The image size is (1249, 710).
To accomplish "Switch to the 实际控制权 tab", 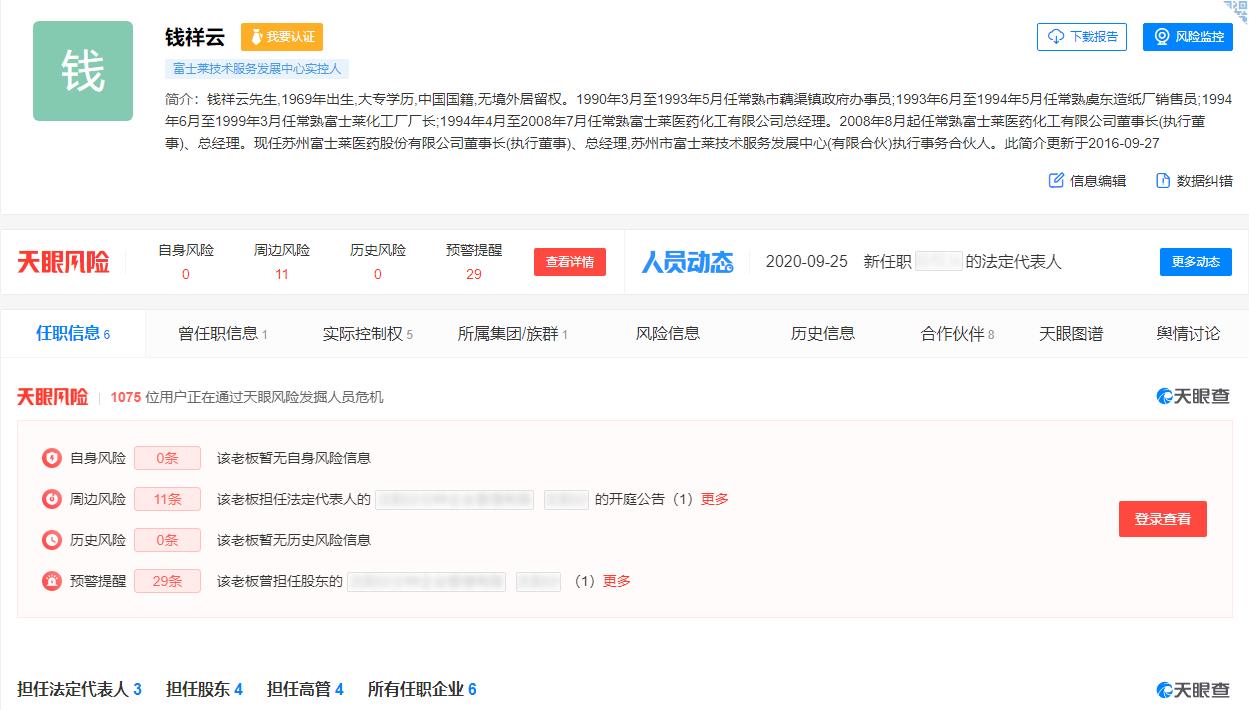I will pyautogui.click(x=367, y=334).
